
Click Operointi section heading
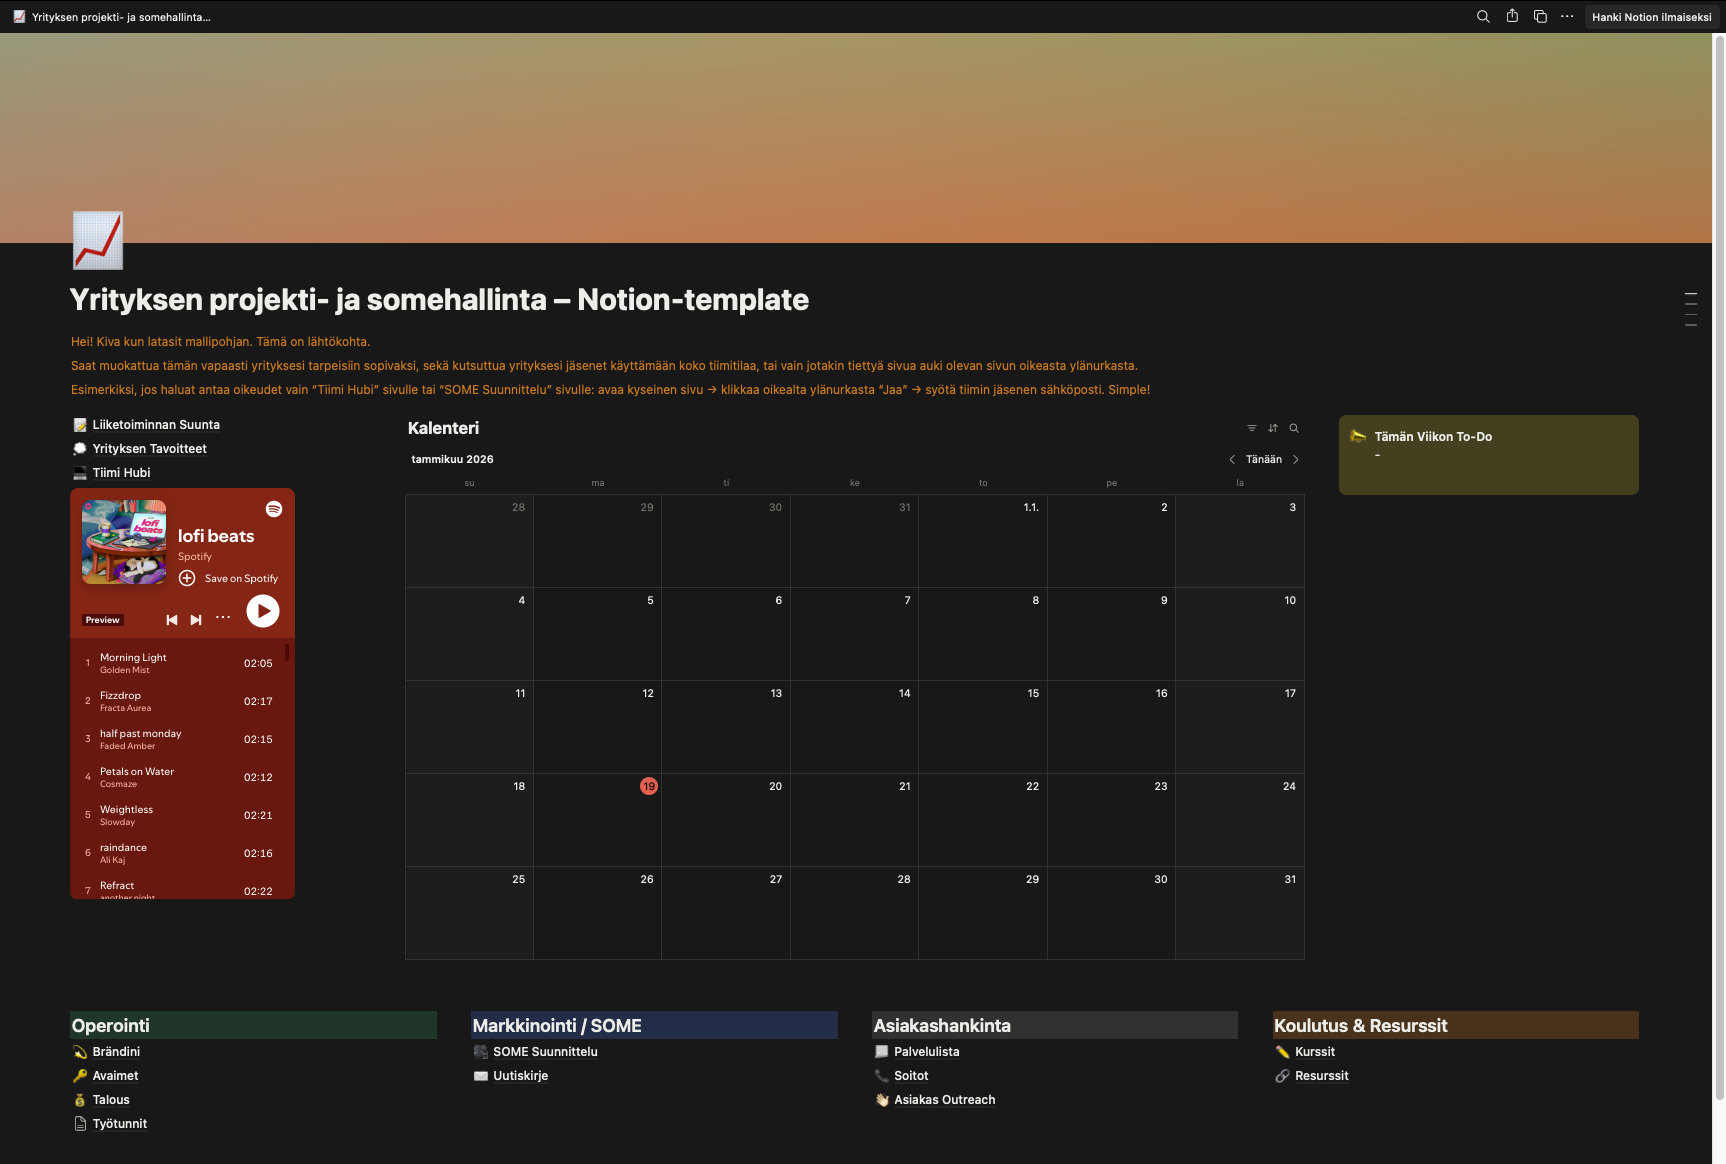[111, 1026]
